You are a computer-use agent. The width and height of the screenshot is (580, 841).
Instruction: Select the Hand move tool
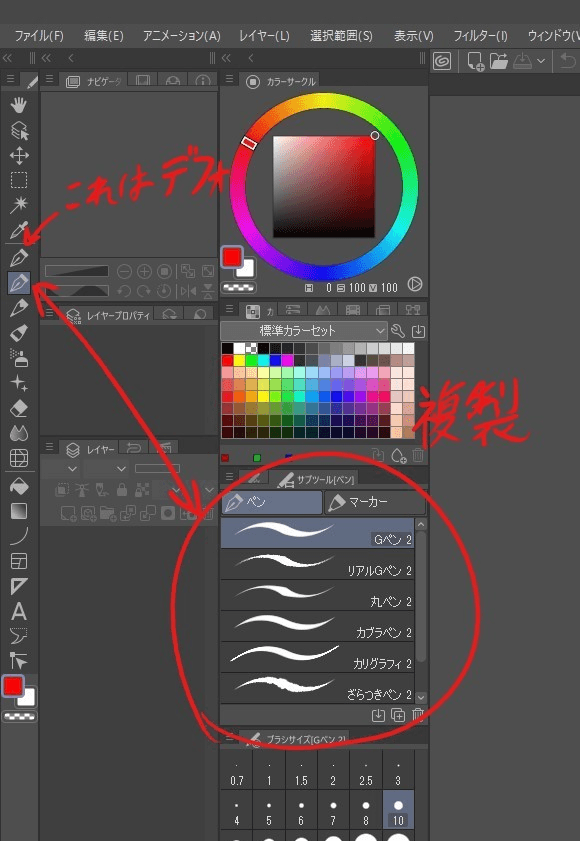click(x=19, y=105)
